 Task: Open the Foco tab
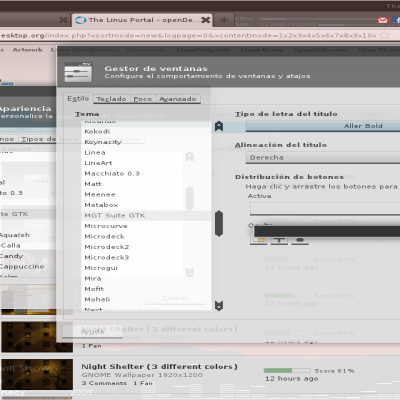[x=143, y=99]
